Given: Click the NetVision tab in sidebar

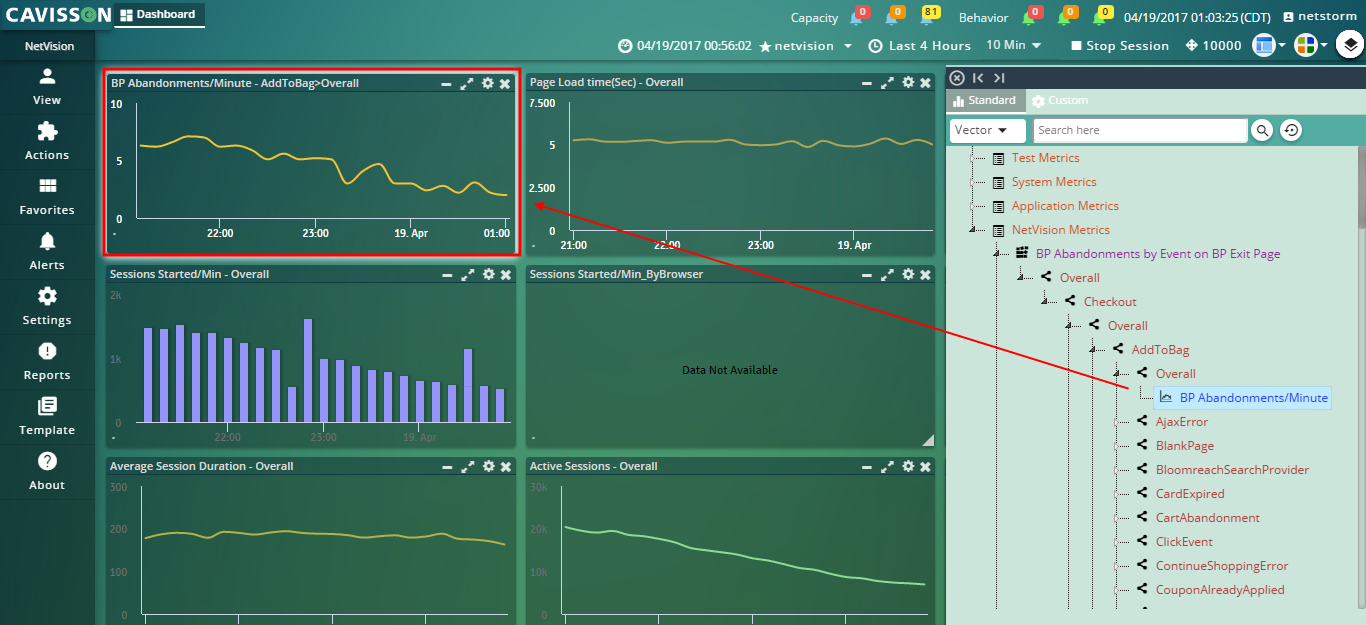Looking at the screenshot, I should coord(48,46).
